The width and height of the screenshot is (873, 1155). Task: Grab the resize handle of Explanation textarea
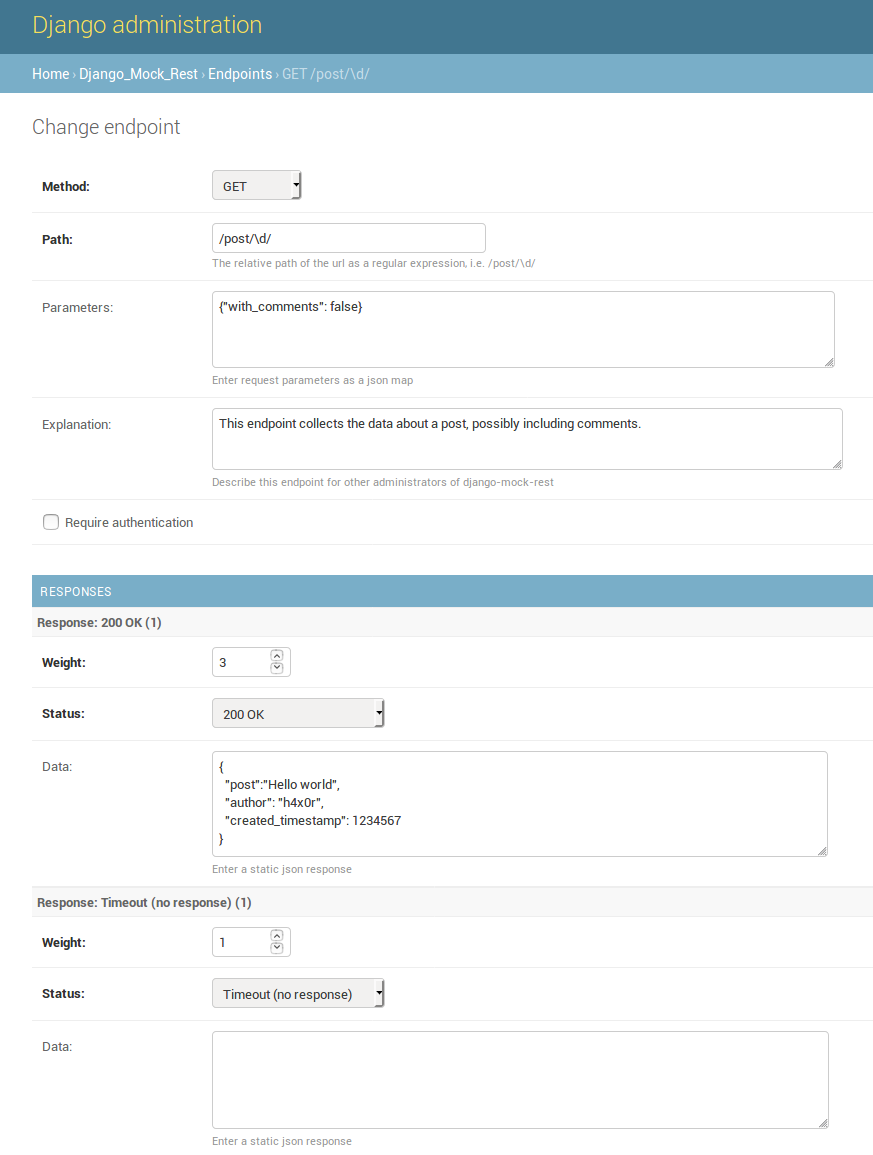(837, 464)
